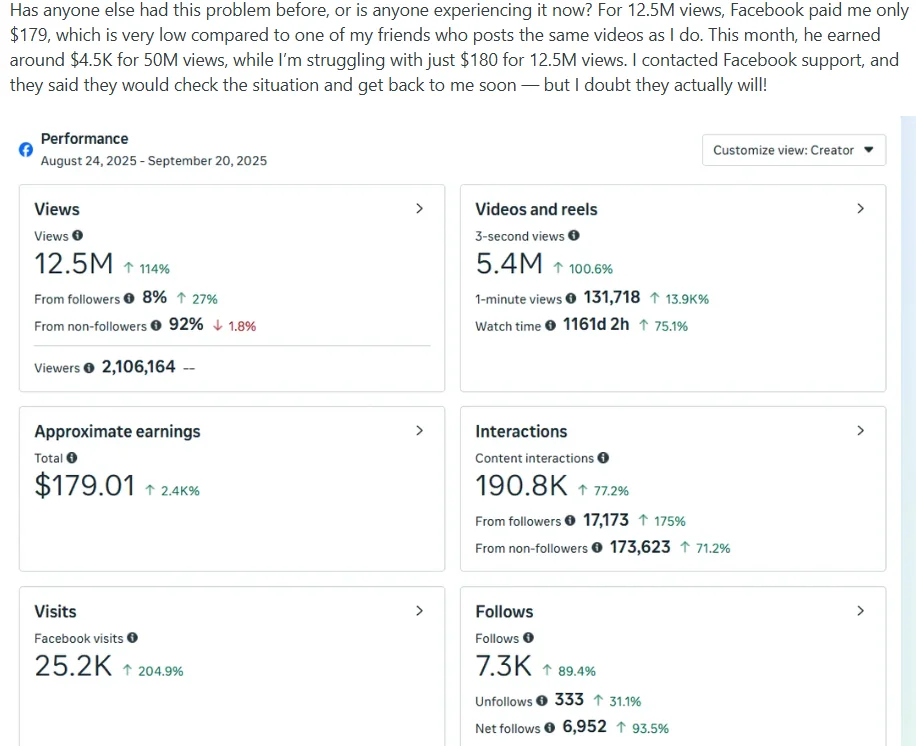Click the Facebook logo beside Performance
The image size is (916, 746).
coord(26,150)
